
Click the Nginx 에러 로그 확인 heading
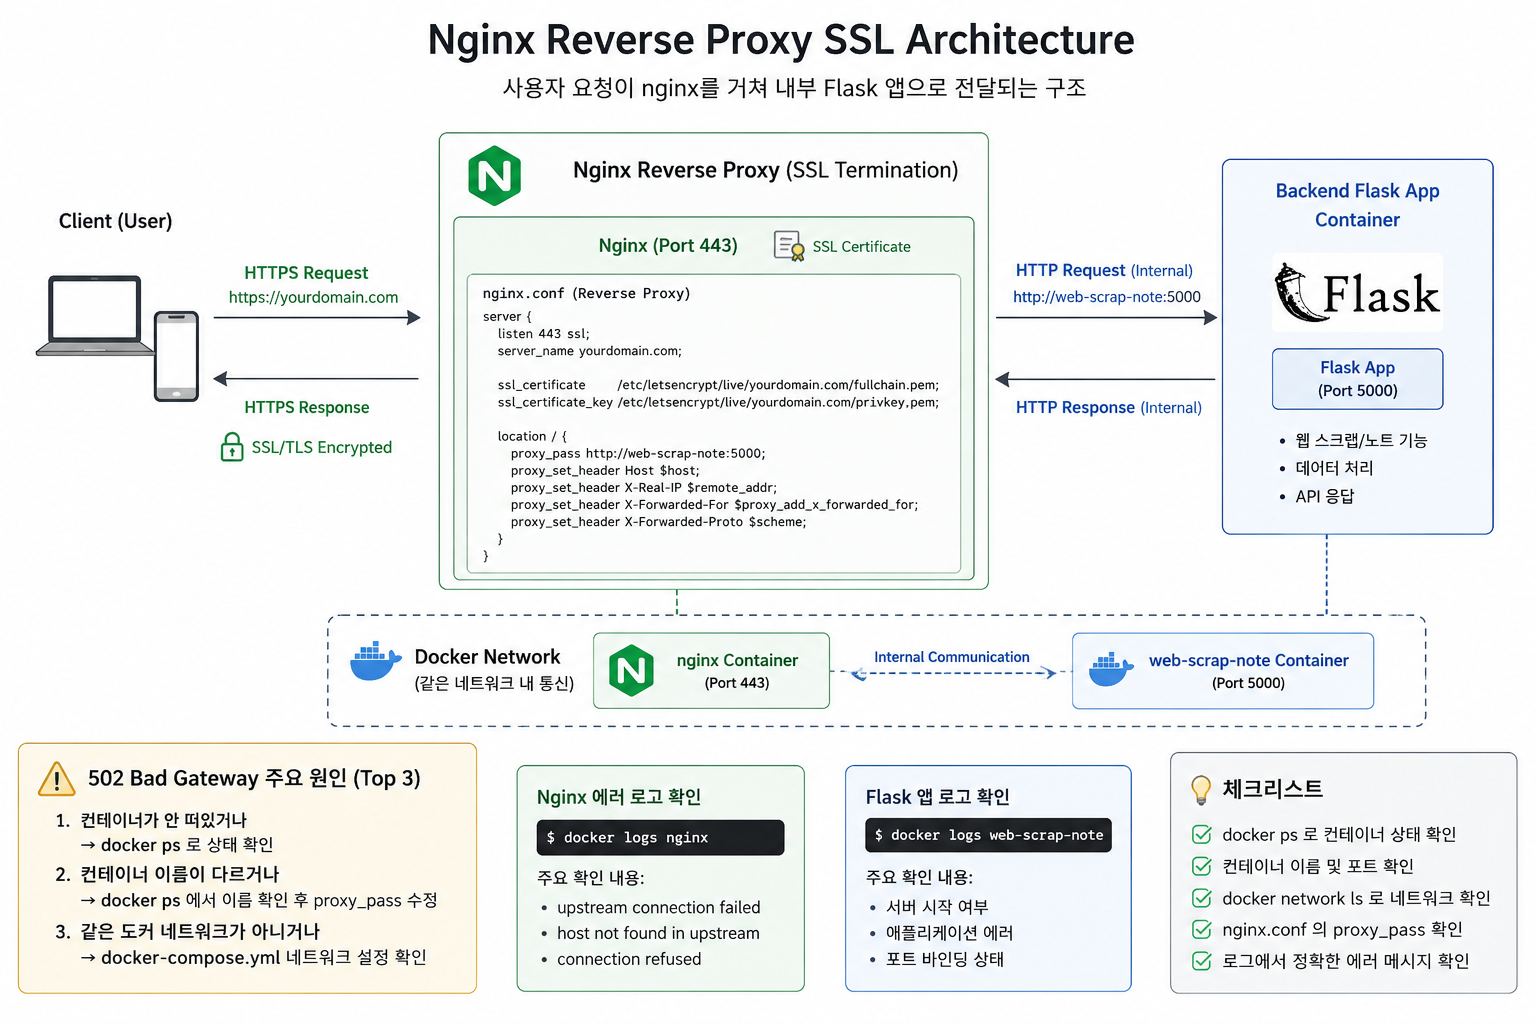click(619, 797)
